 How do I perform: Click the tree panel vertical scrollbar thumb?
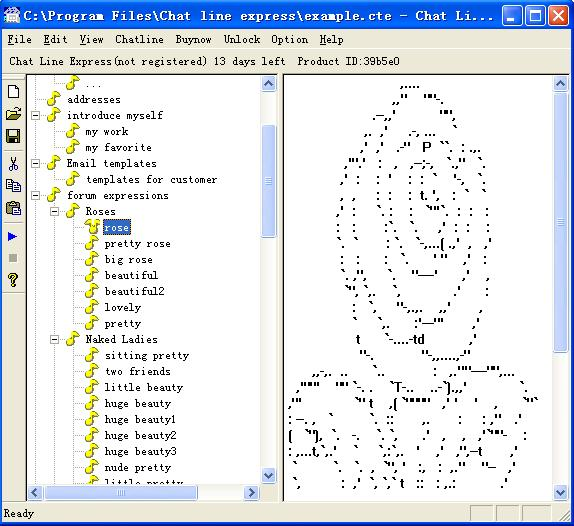269,181
